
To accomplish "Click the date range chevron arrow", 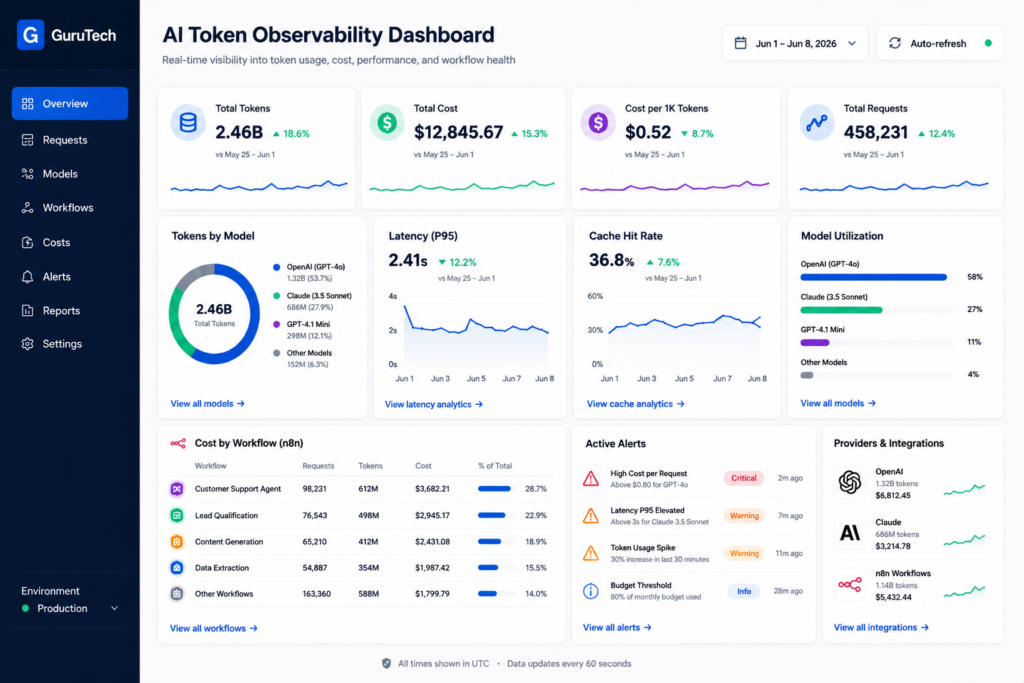I will point(852,43).
